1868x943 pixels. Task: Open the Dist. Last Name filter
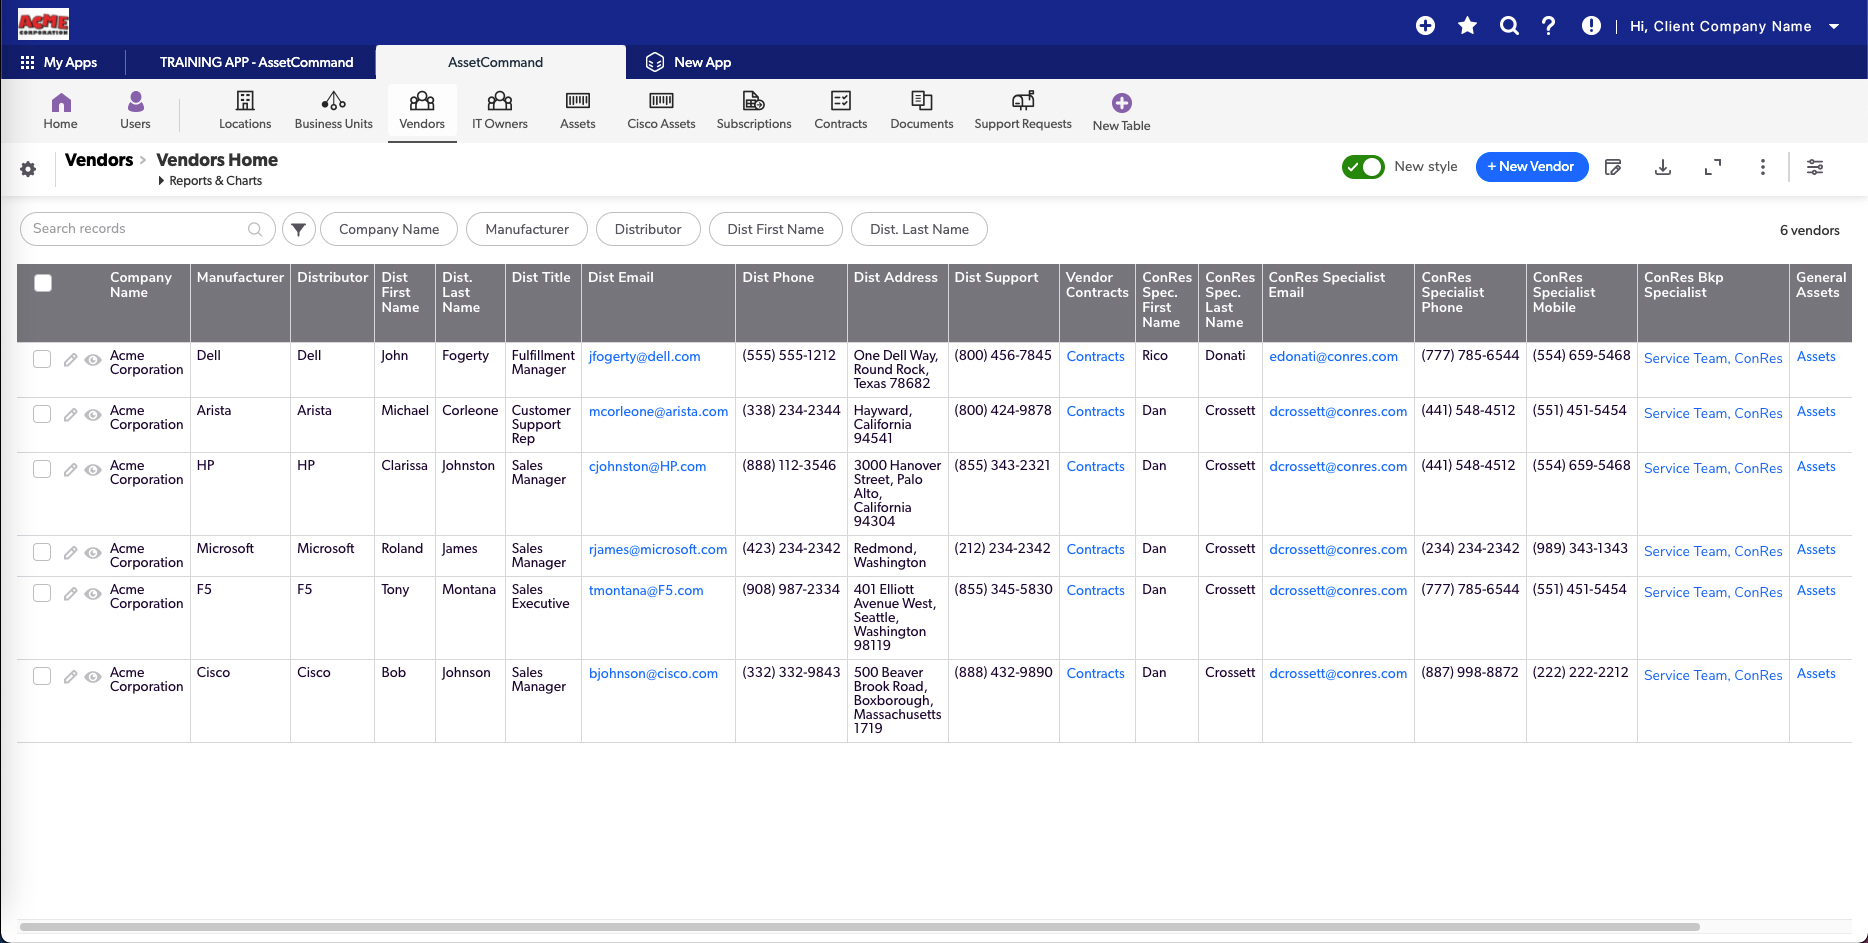coord(919,229)
